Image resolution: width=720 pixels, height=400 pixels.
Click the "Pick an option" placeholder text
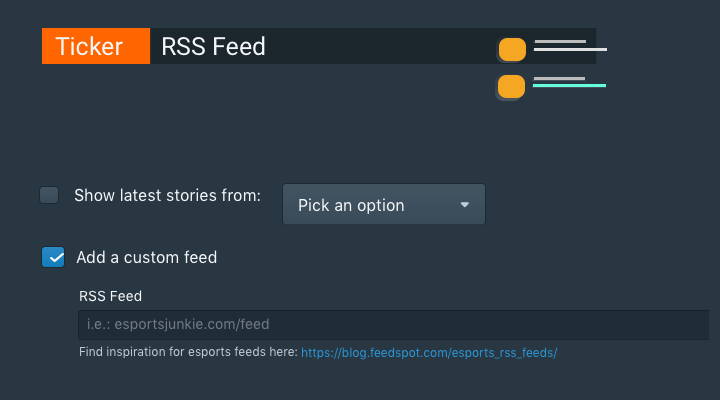[x=351, y=205]
